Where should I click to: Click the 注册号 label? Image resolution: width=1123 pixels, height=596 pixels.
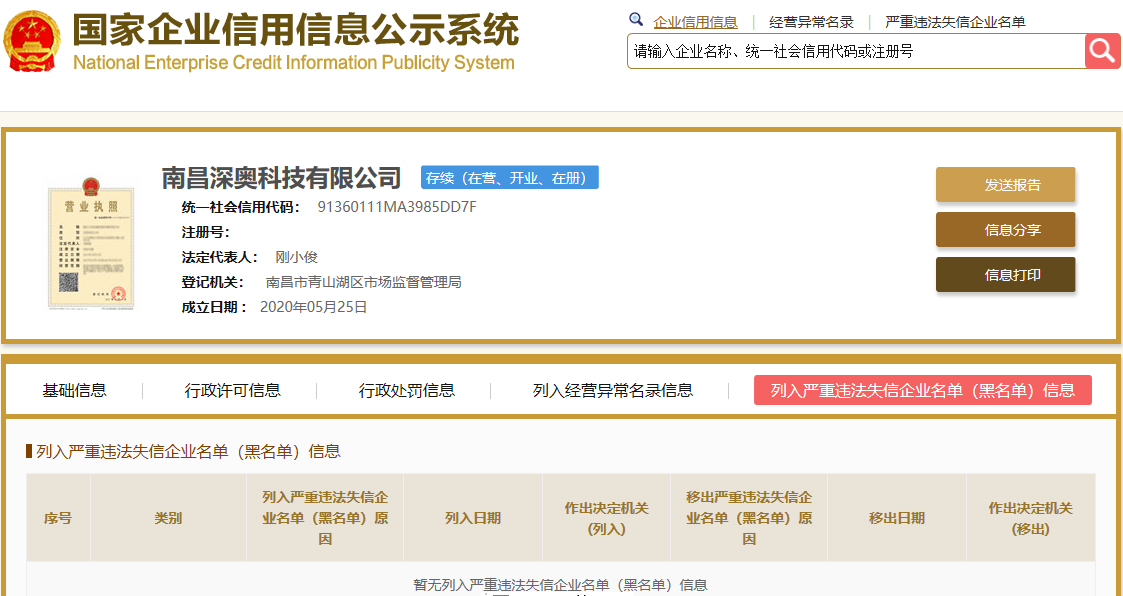(206, 233)
